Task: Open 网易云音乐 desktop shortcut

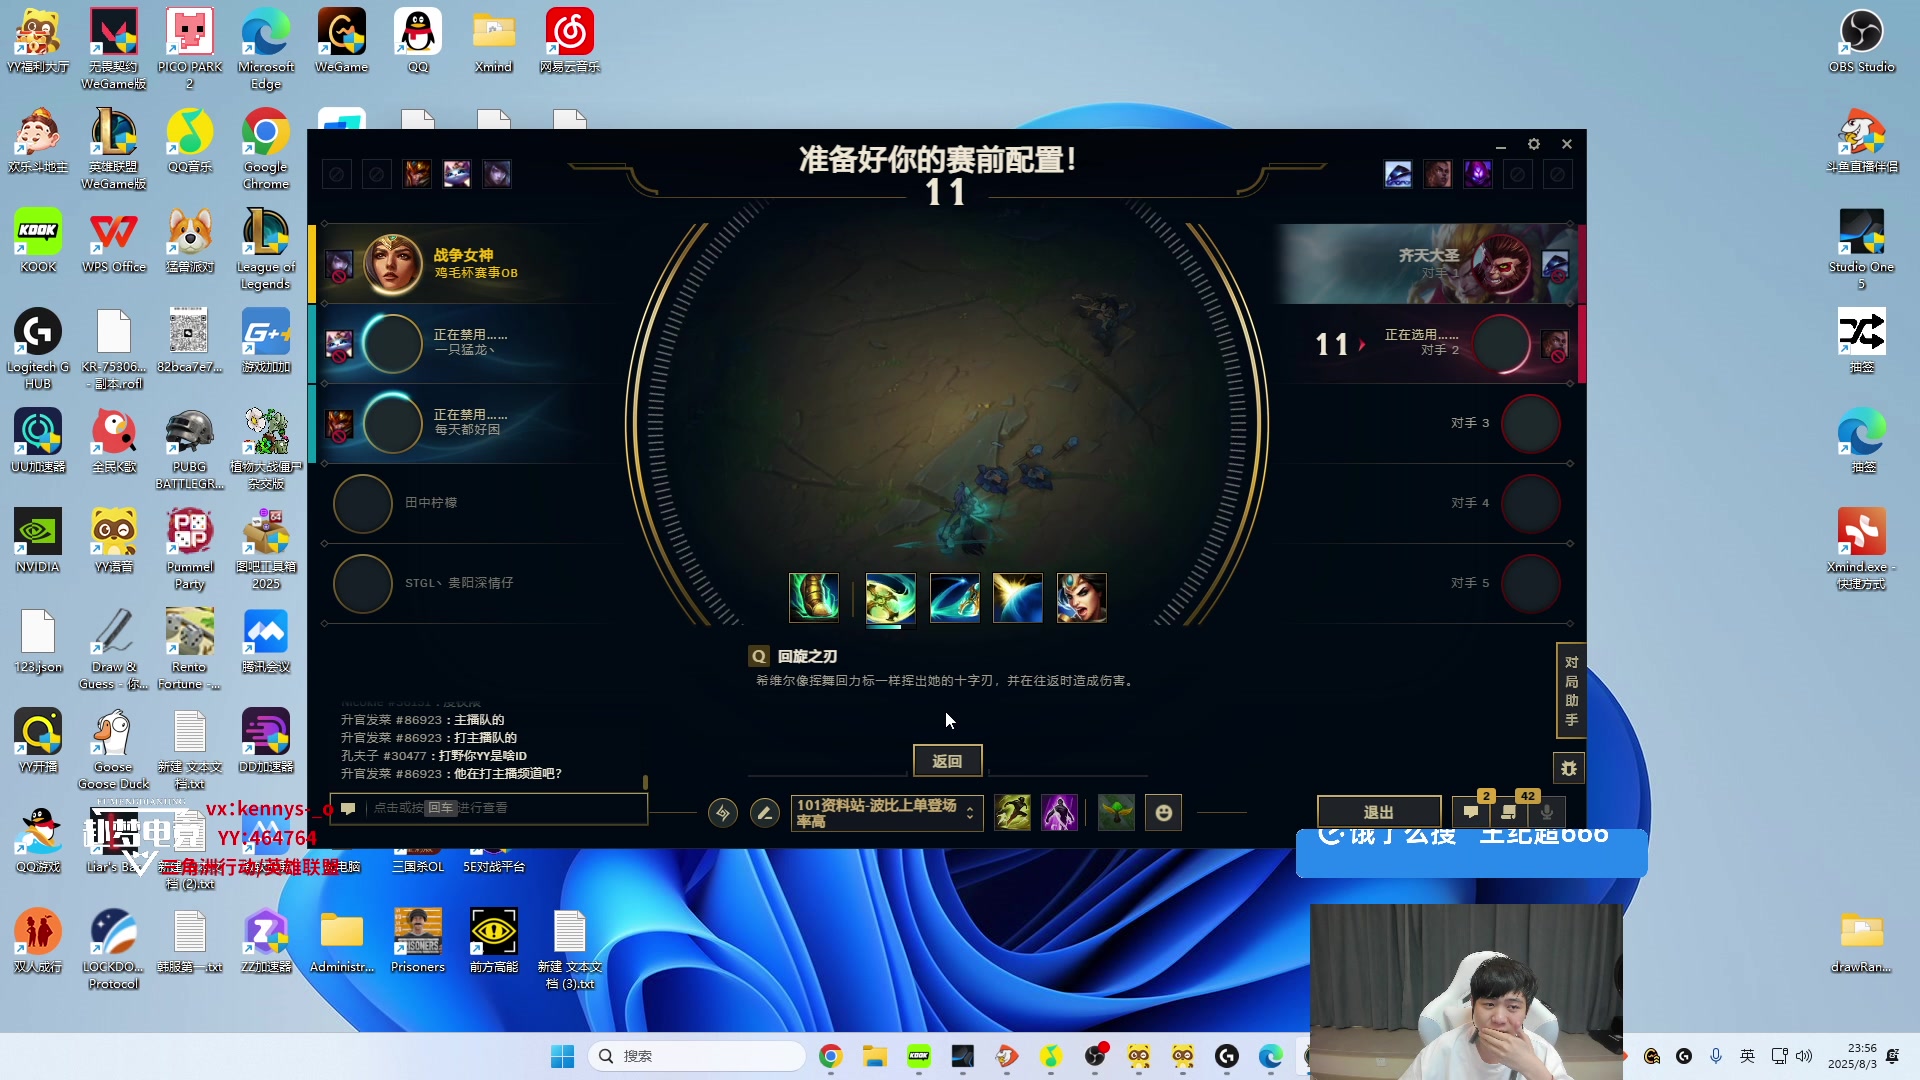Action: pyautogui.click(x=570, y=41)
